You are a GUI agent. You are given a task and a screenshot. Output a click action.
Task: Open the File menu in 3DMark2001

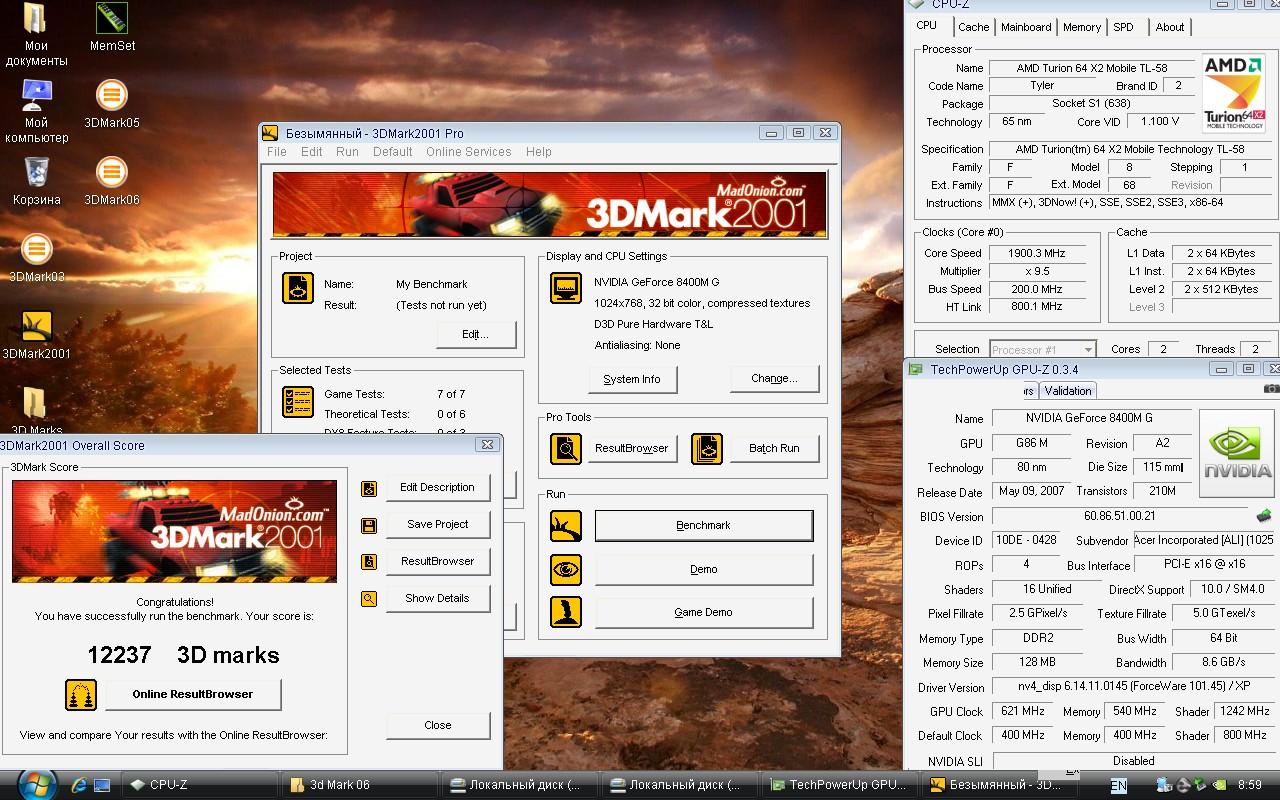(x=277, y=152)
